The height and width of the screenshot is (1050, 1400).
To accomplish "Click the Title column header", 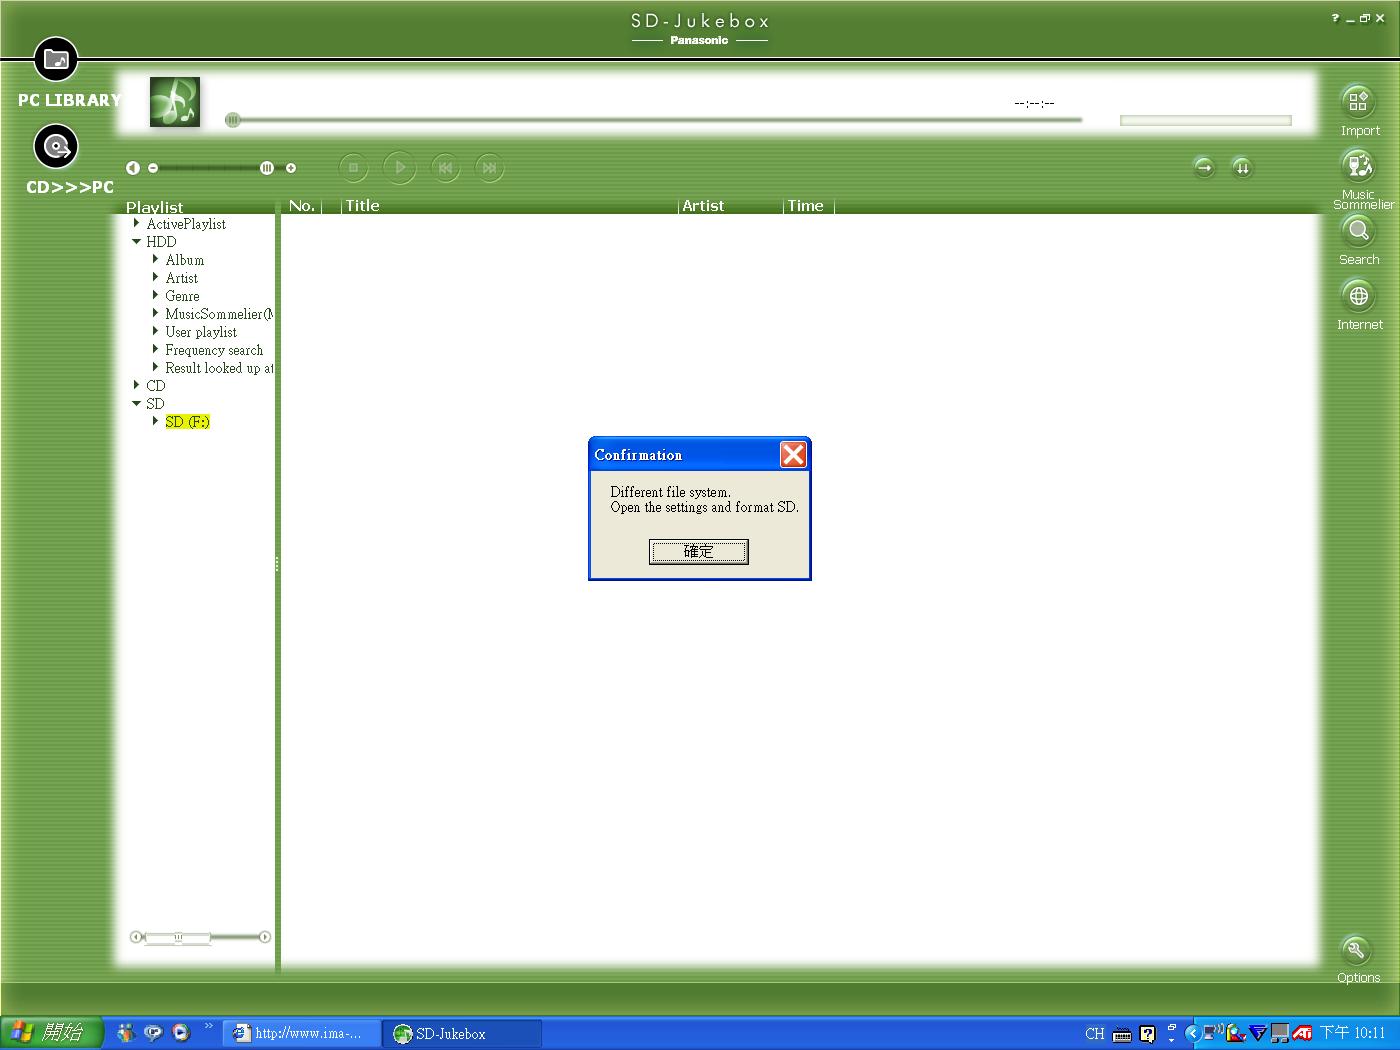I will [x=363, y=206].
